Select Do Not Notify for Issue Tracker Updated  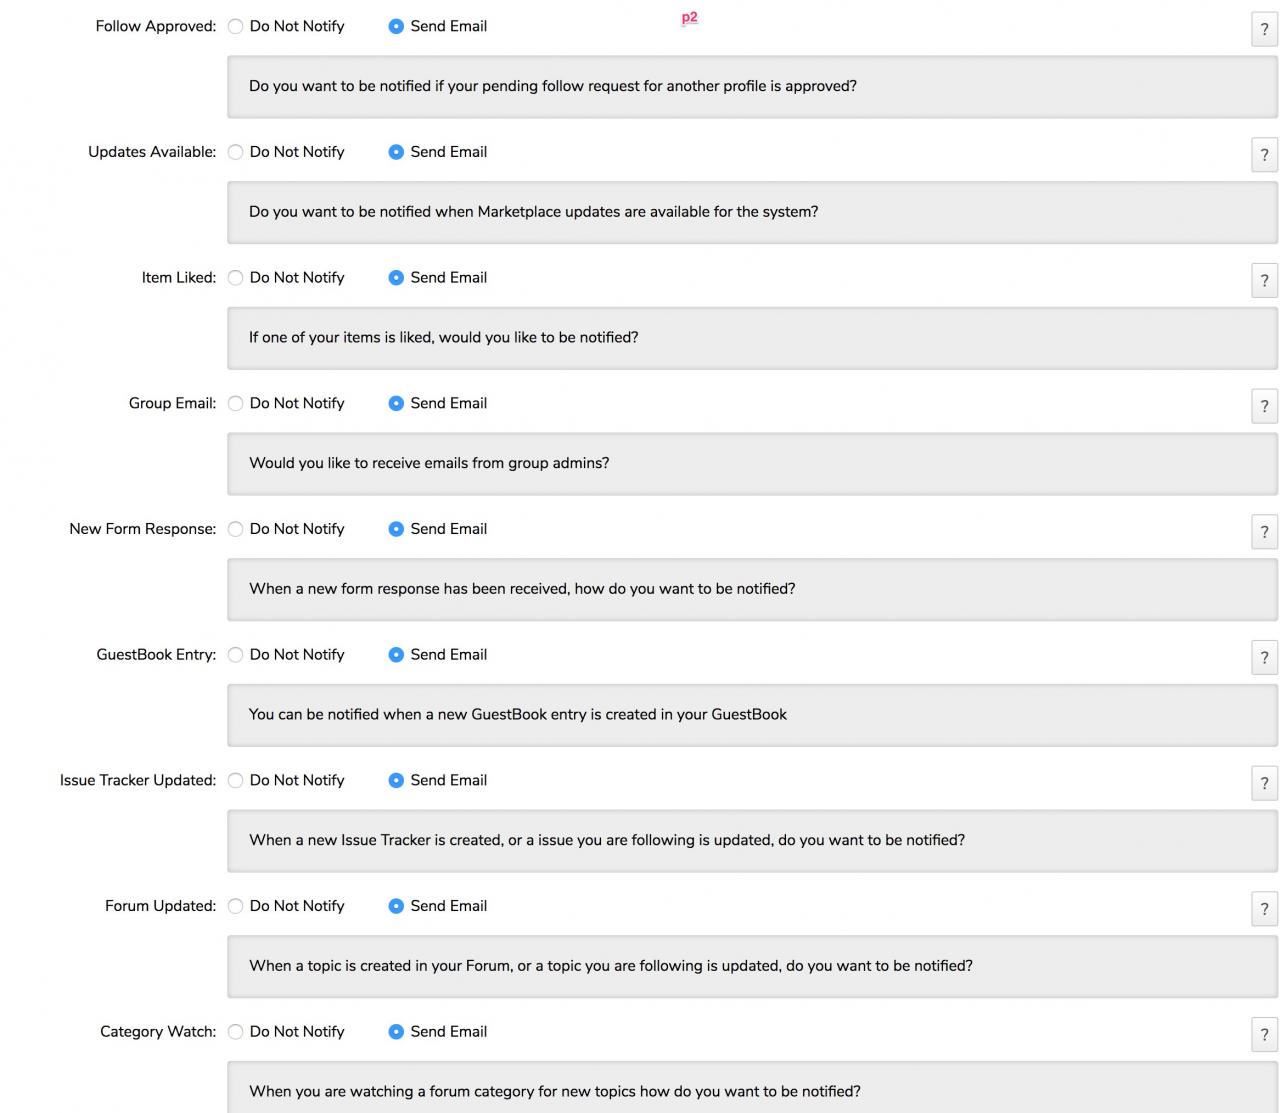click(236, 781)
